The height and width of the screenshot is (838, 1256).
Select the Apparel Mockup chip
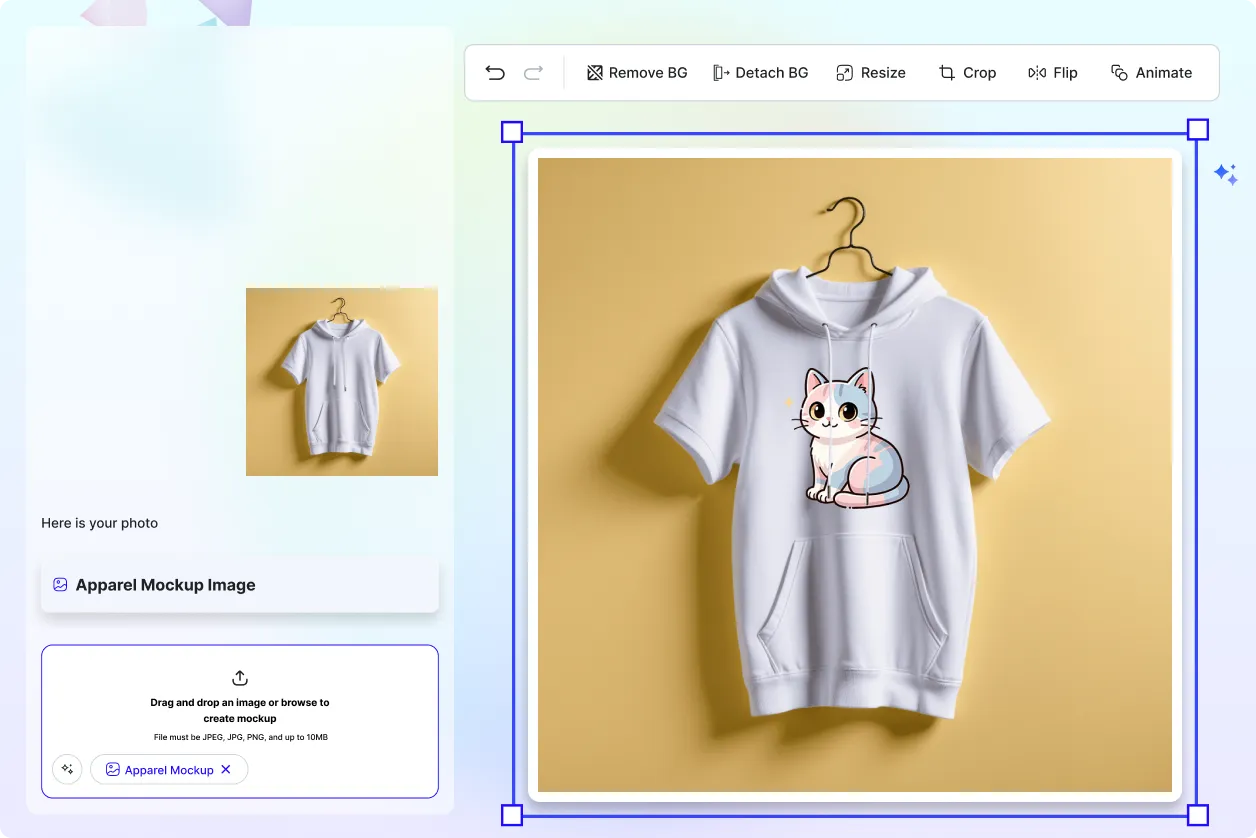(168, 769)
